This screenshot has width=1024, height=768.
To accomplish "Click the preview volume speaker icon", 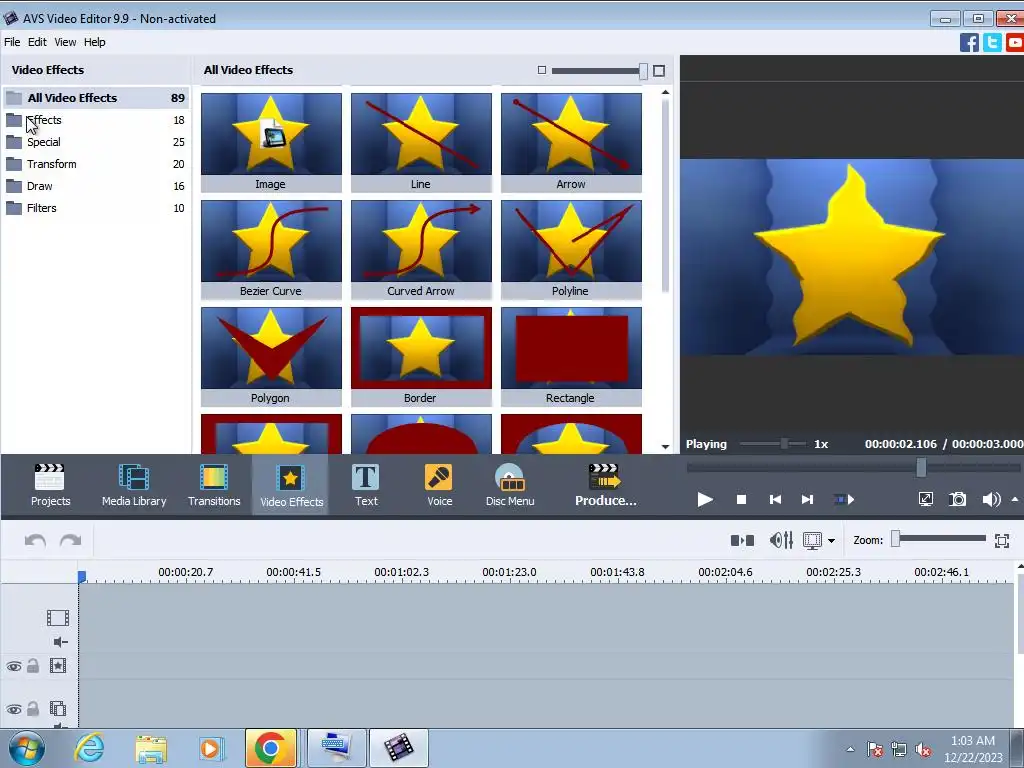I will tap(991, 500).
